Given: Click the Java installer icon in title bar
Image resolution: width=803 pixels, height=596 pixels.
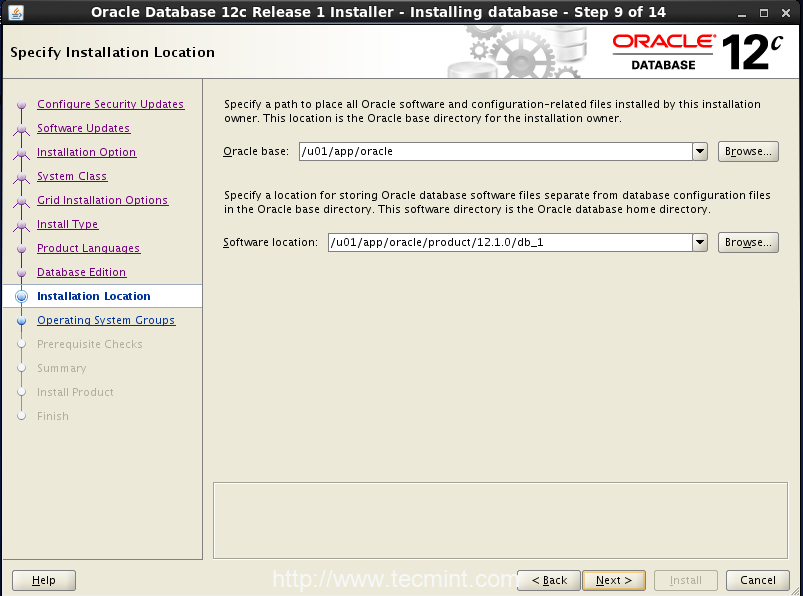Looking at the screenshot, I should tap(16, 12).
